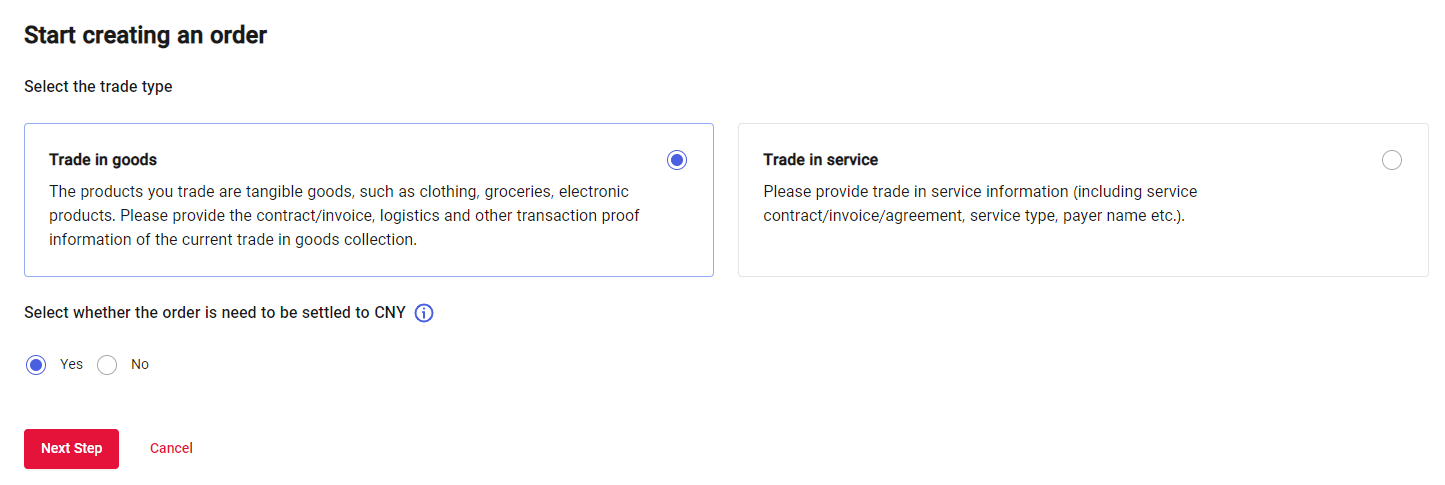Click the 'Trade in goods' card title
Screen dimensions: 1445x485
tap(103, 160)
